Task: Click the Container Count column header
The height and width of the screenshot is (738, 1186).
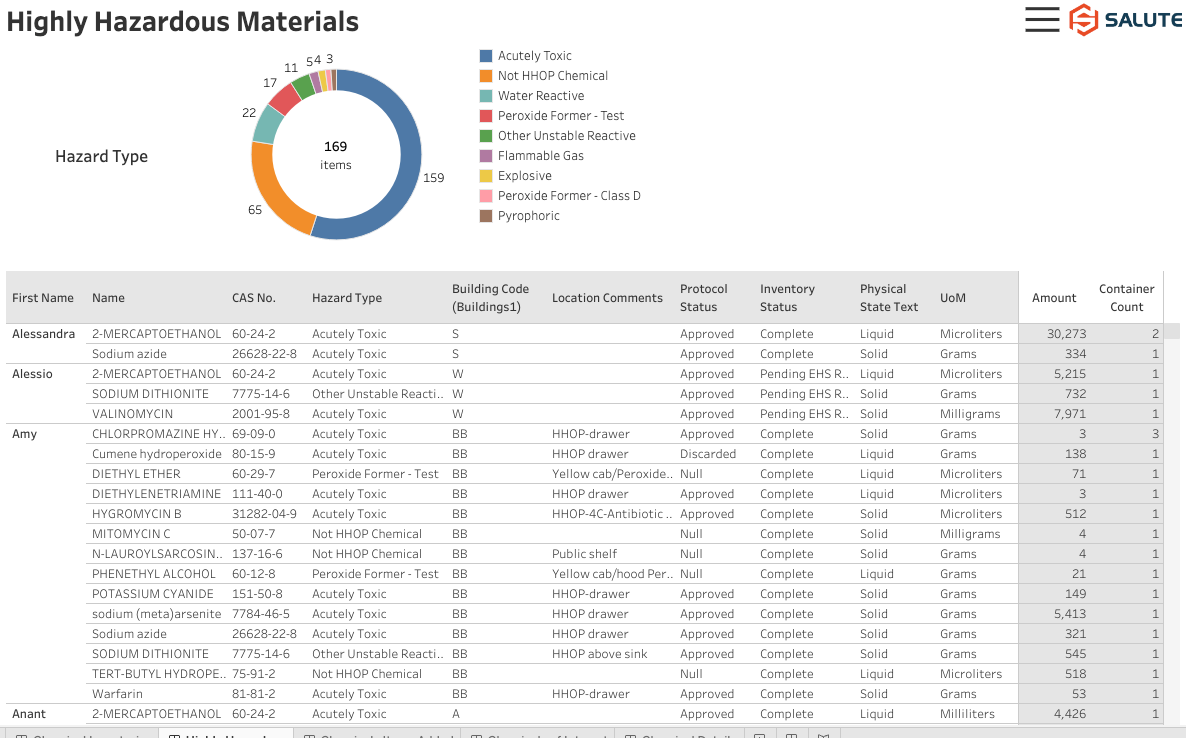Action: [x=1126, y=298]
